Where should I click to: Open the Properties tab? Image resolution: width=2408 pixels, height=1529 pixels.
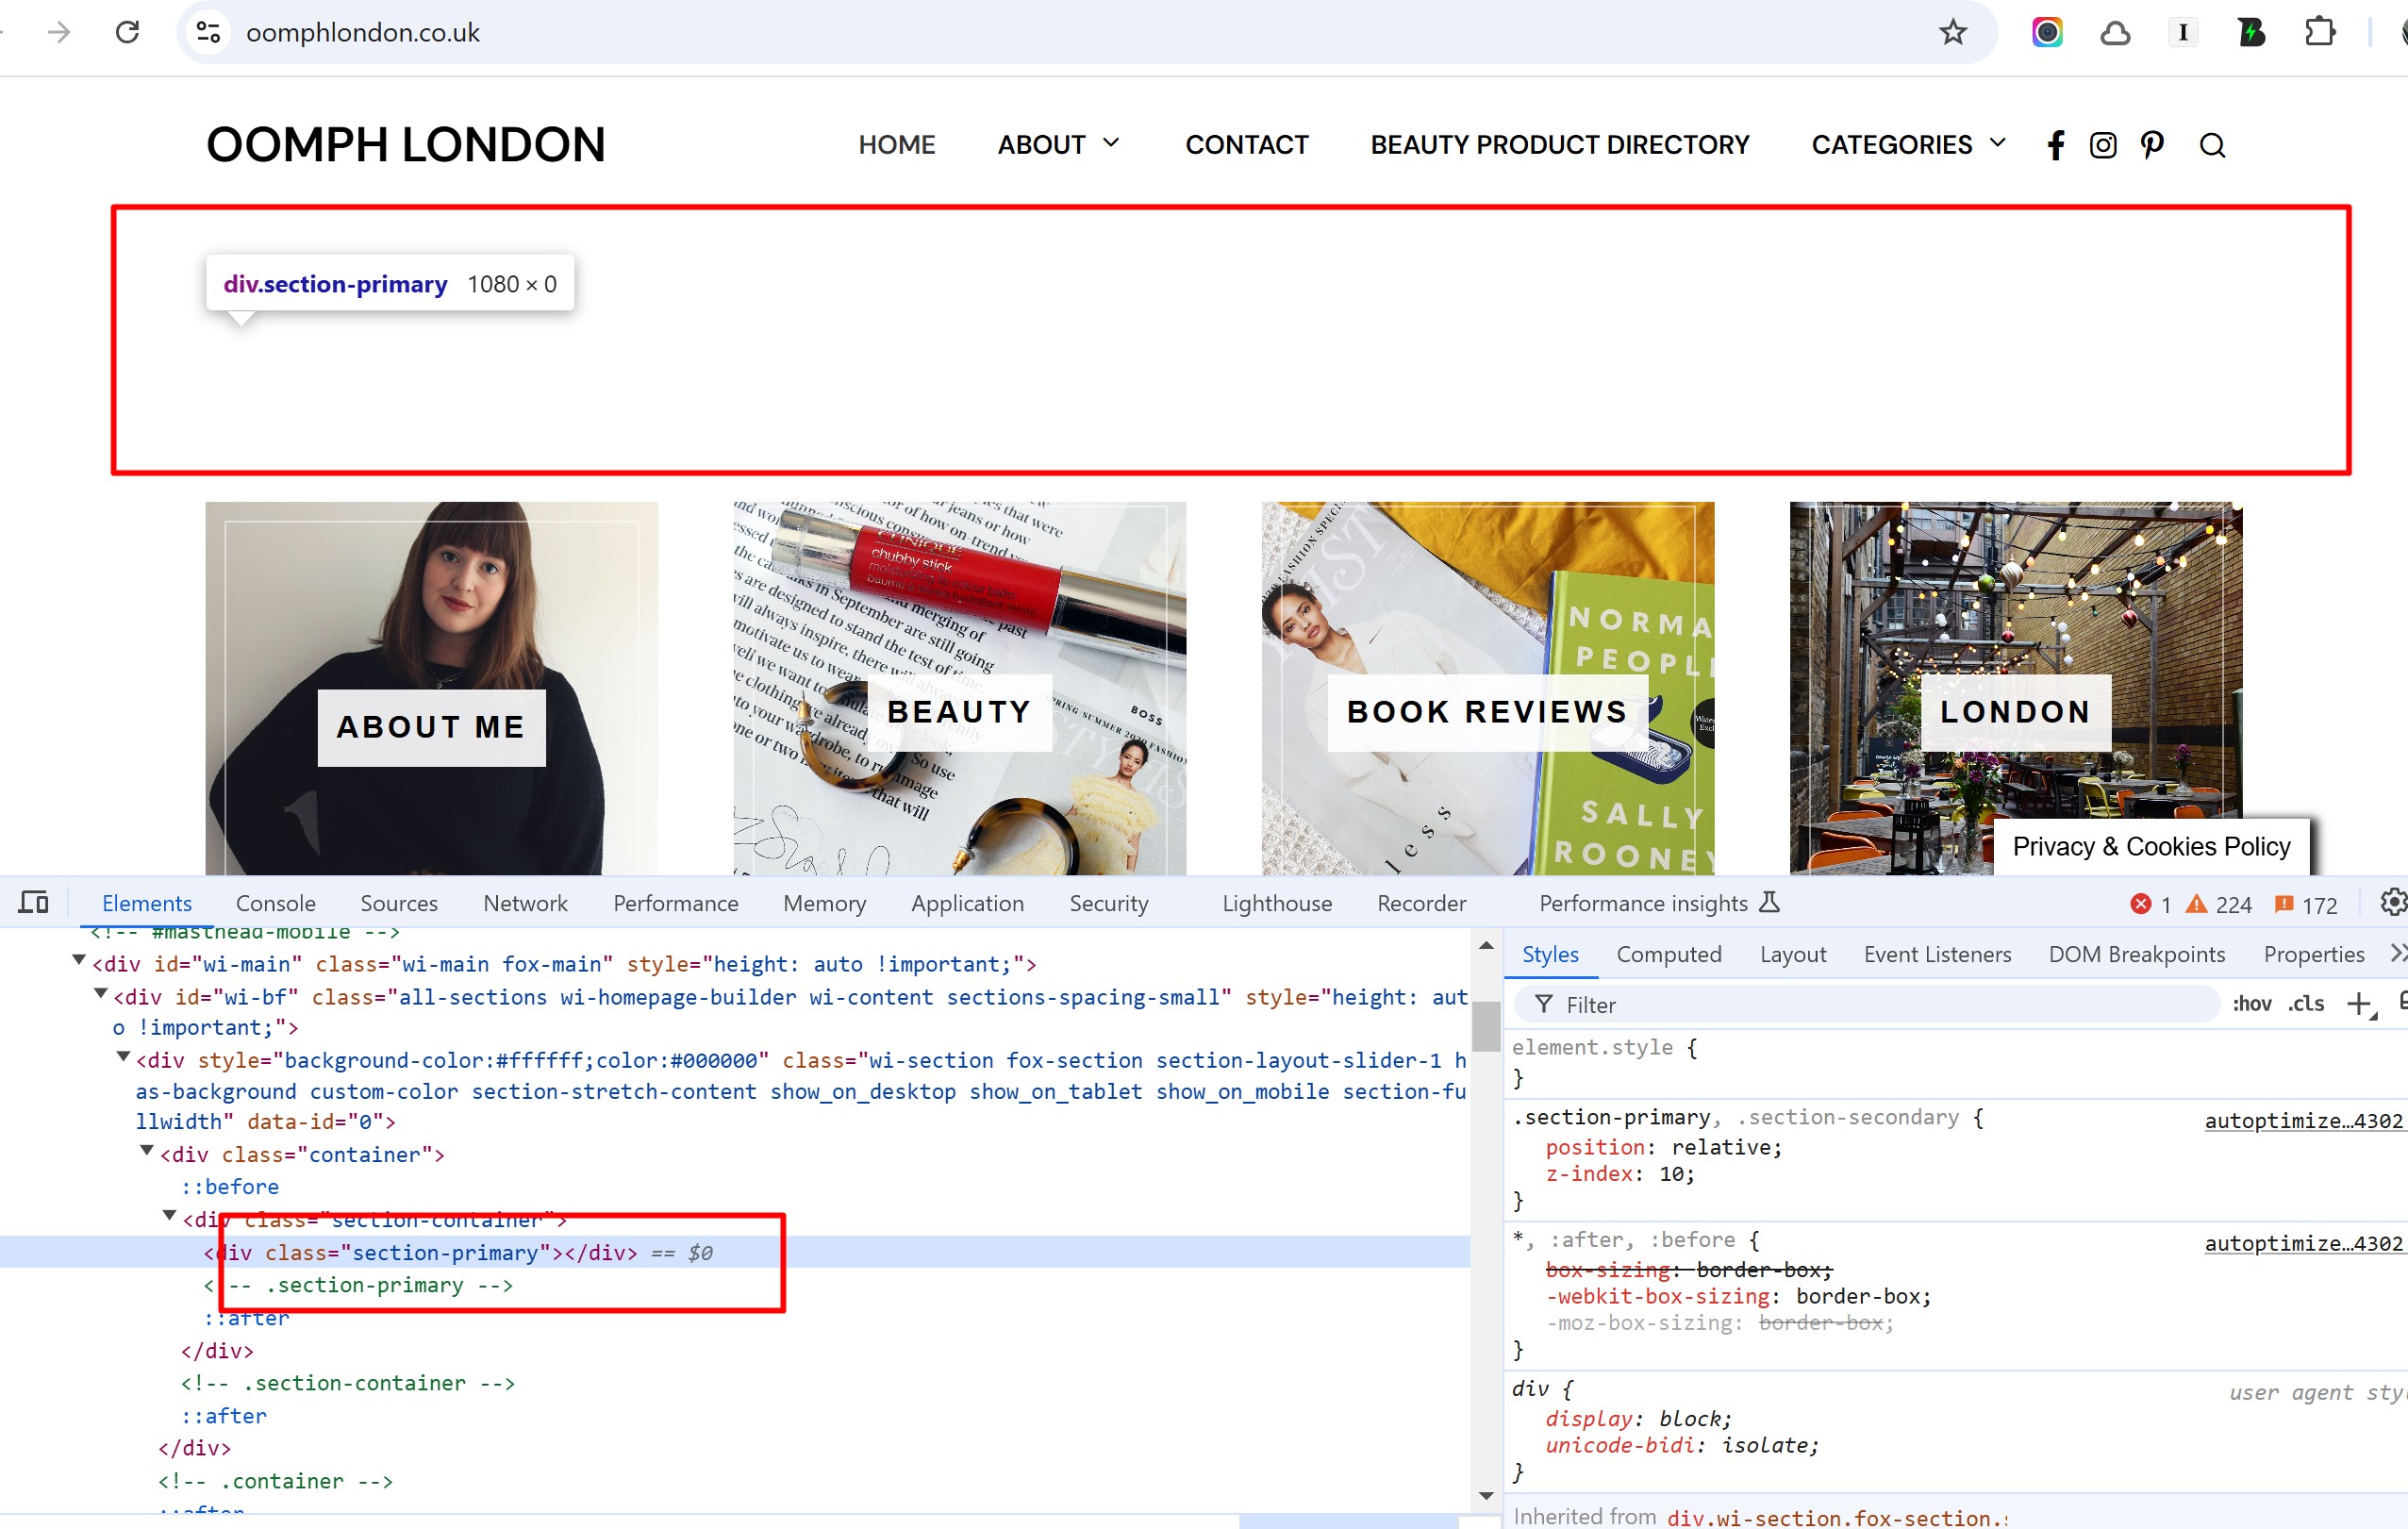[2314, 954]
